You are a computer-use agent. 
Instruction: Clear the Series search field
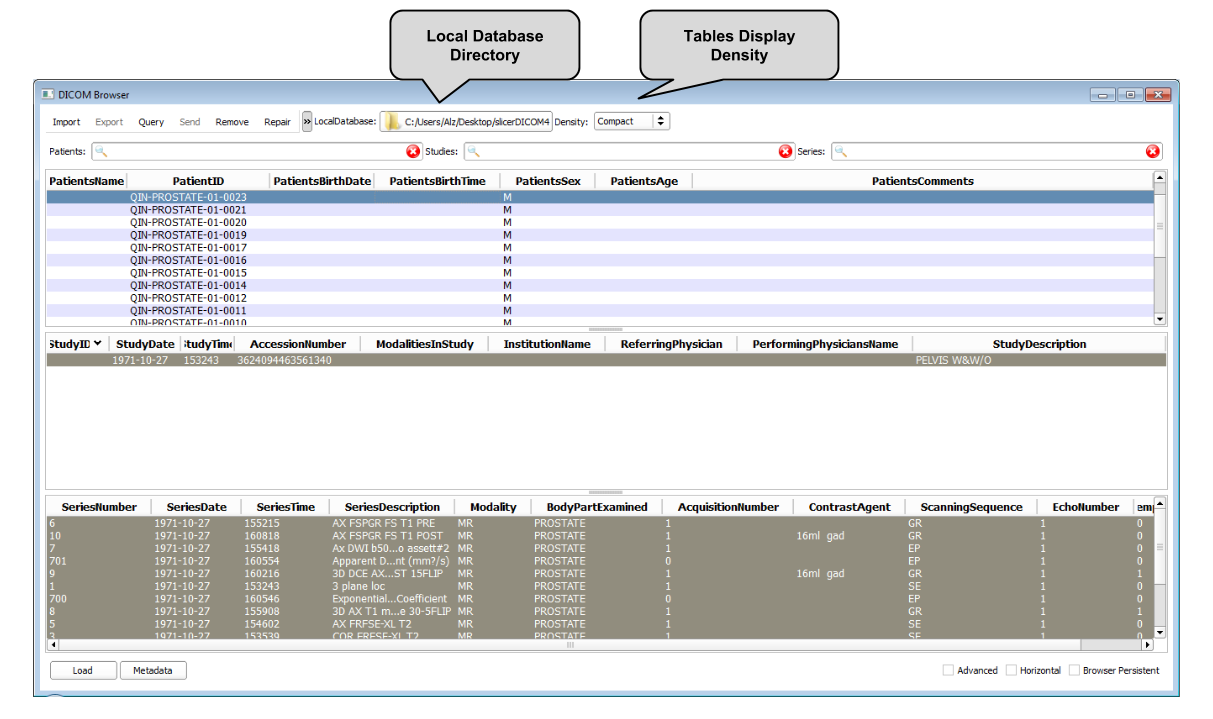(x=1152, y=151)
